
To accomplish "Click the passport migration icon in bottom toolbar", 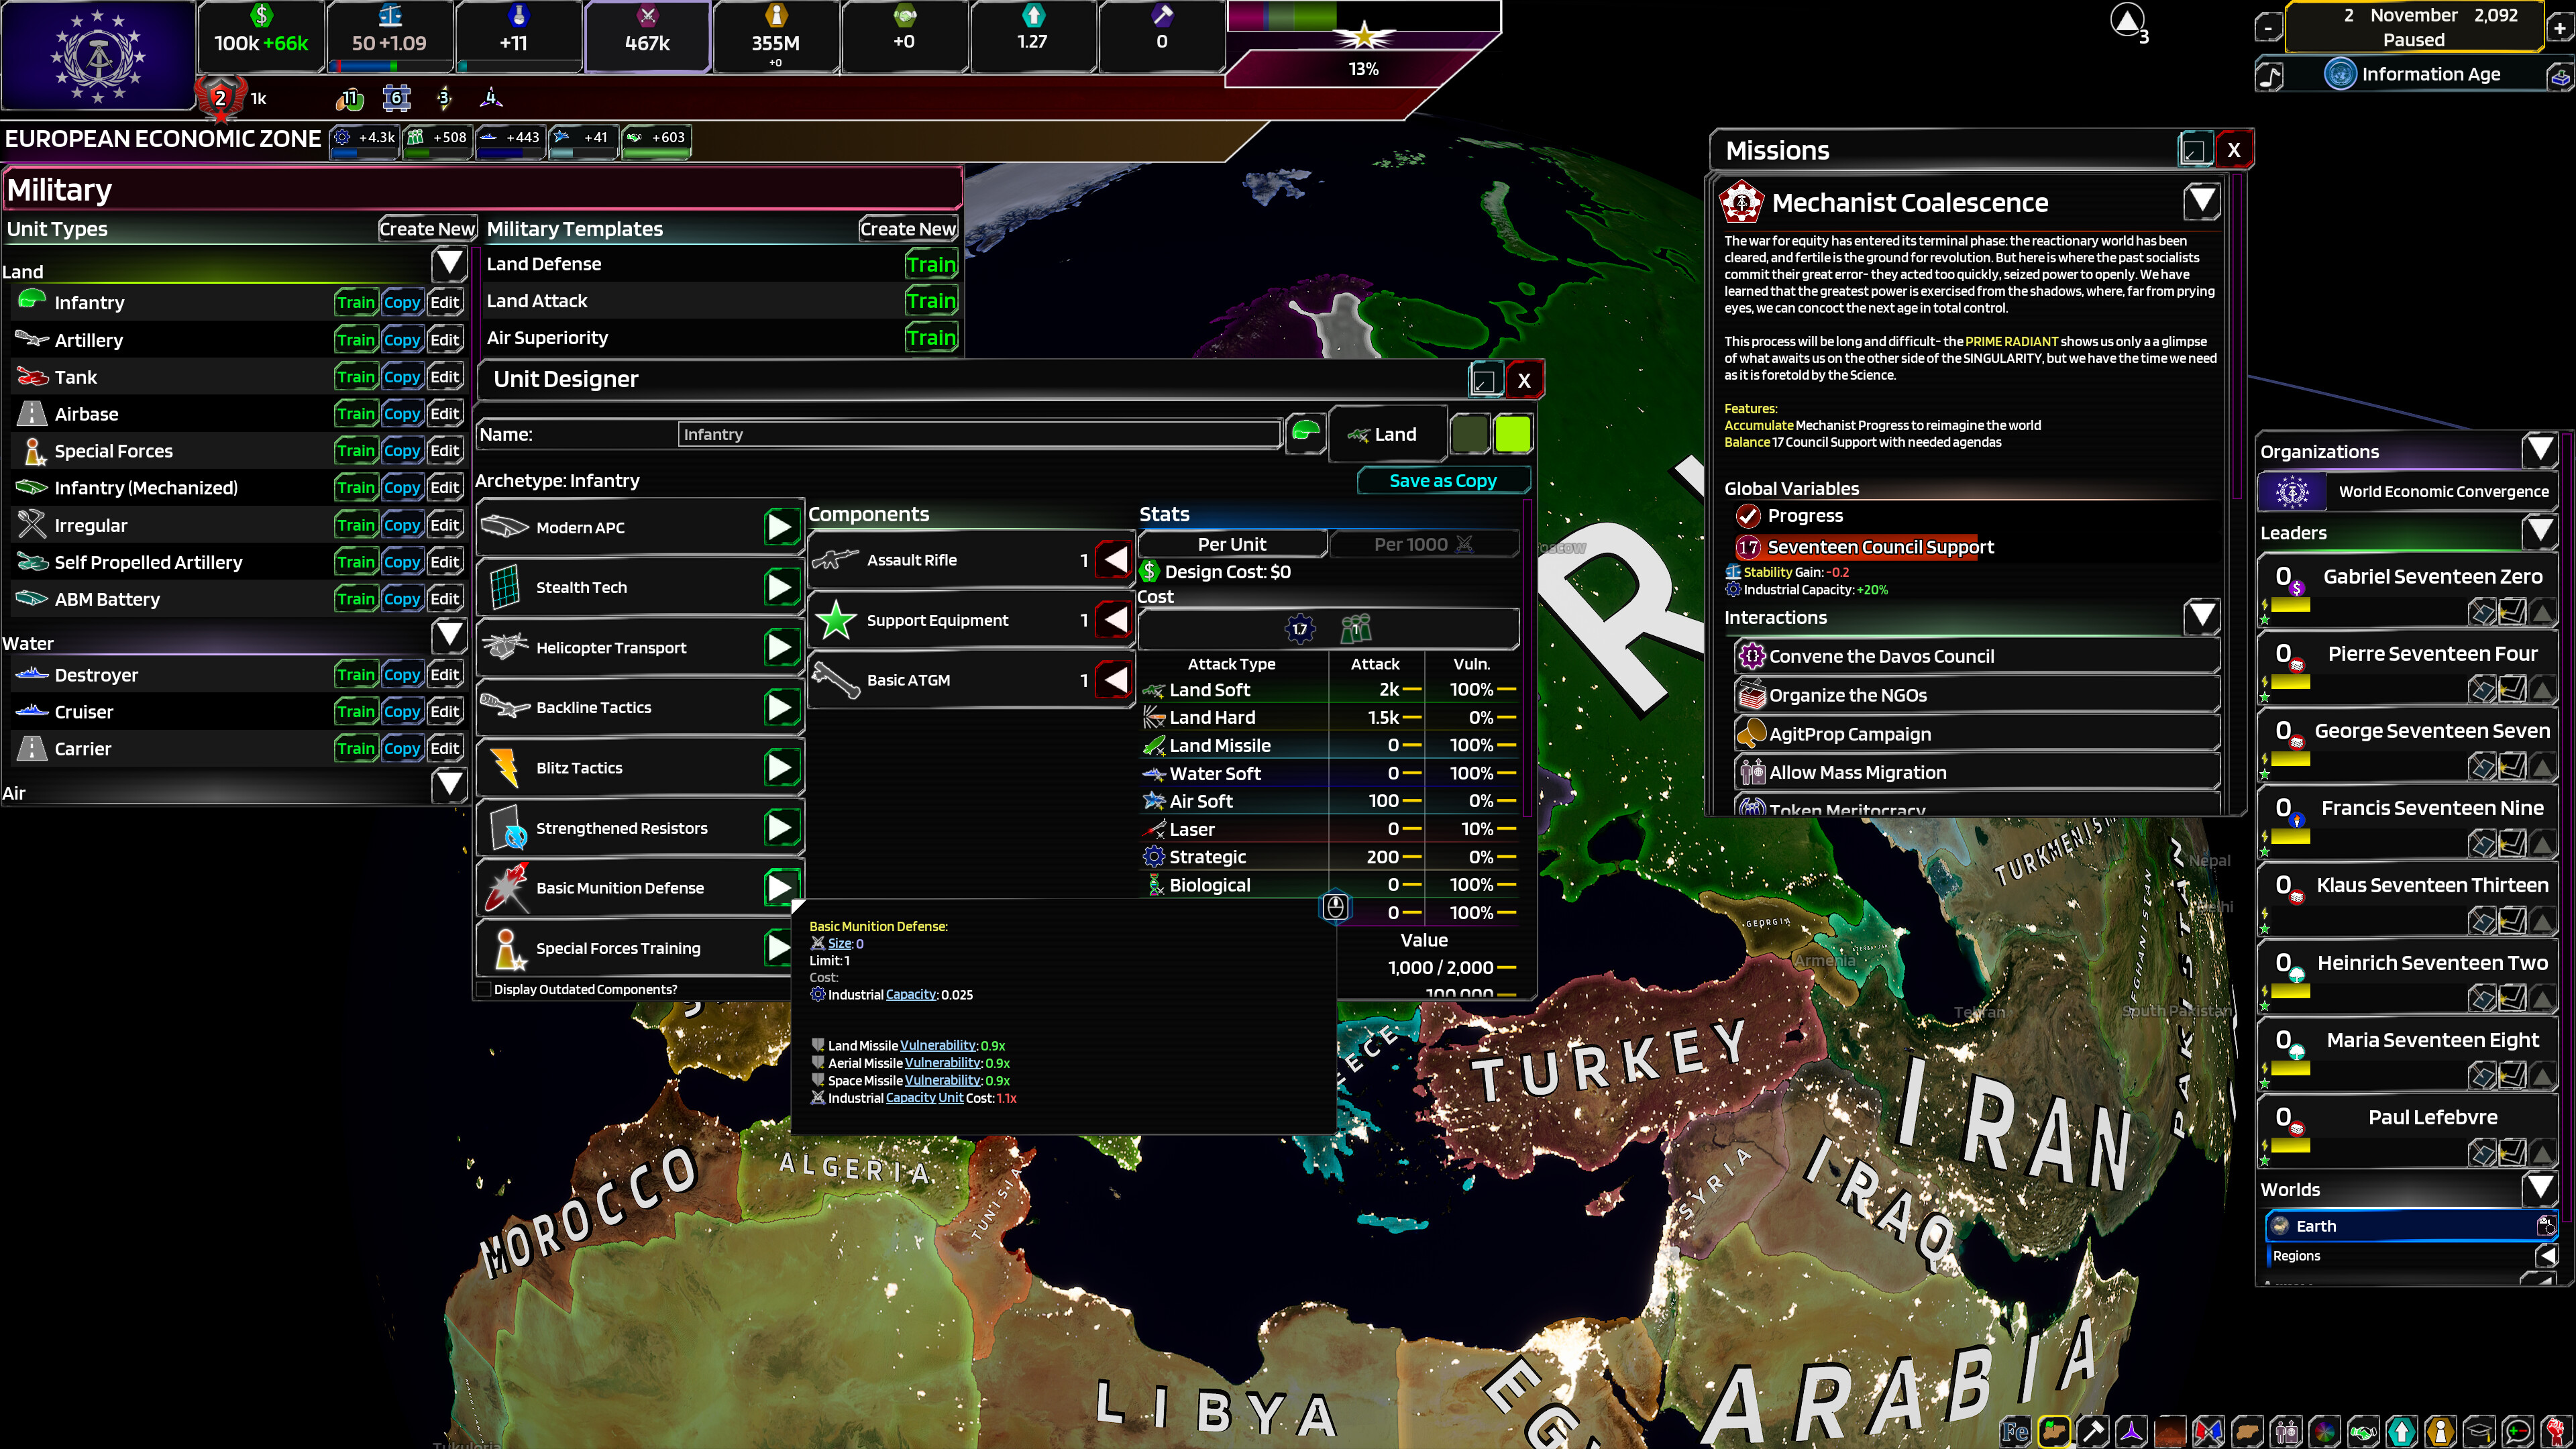I will [x=2286, y=1432].
